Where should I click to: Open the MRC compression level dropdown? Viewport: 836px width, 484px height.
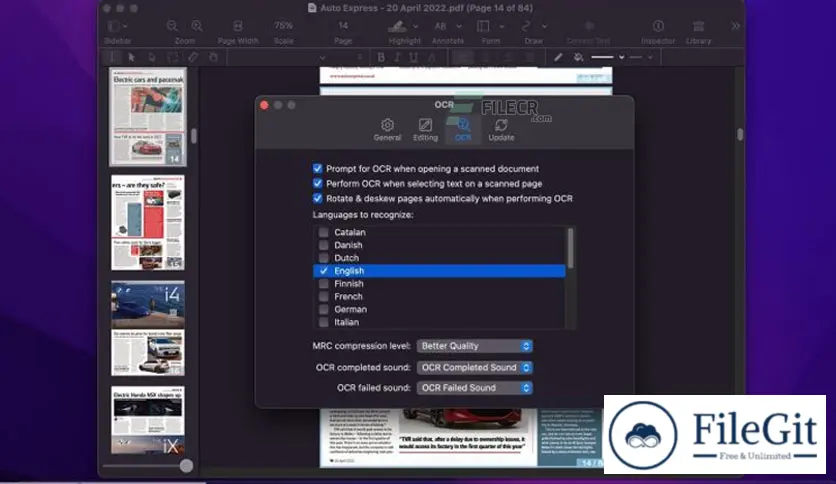tap(475, 346)
